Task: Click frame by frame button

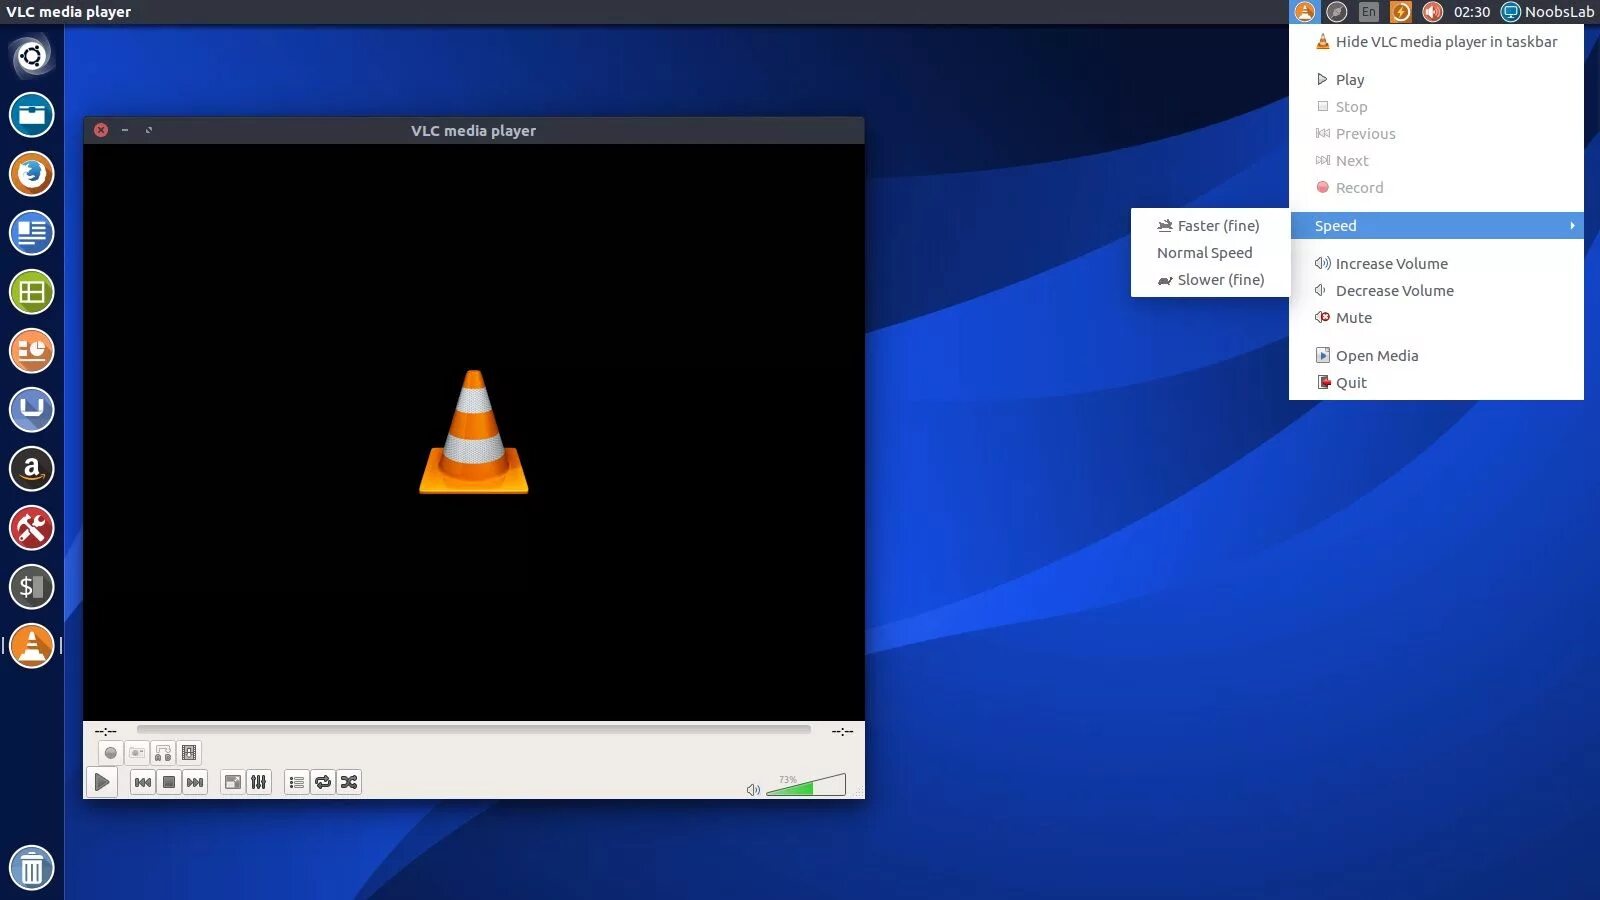Action: (x=189, y=753)
